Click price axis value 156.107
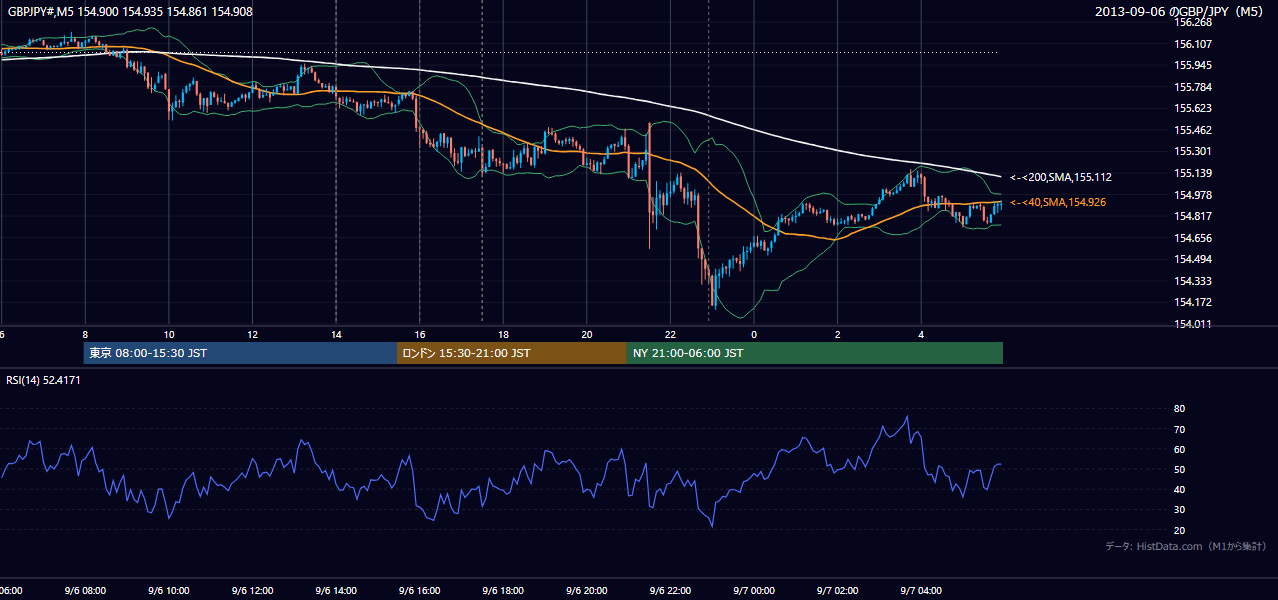 1191,44
